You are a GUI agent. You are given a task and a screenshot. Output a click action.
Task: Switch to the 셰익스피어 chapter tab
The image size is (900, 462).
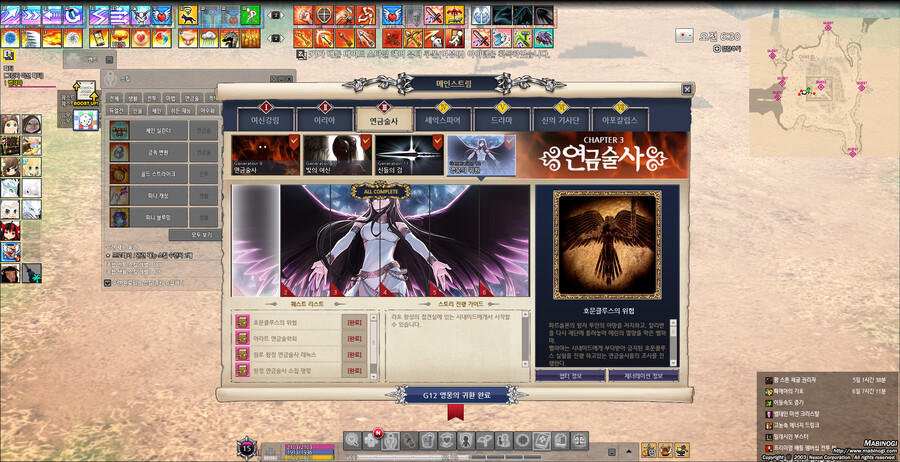coord(443,119)
